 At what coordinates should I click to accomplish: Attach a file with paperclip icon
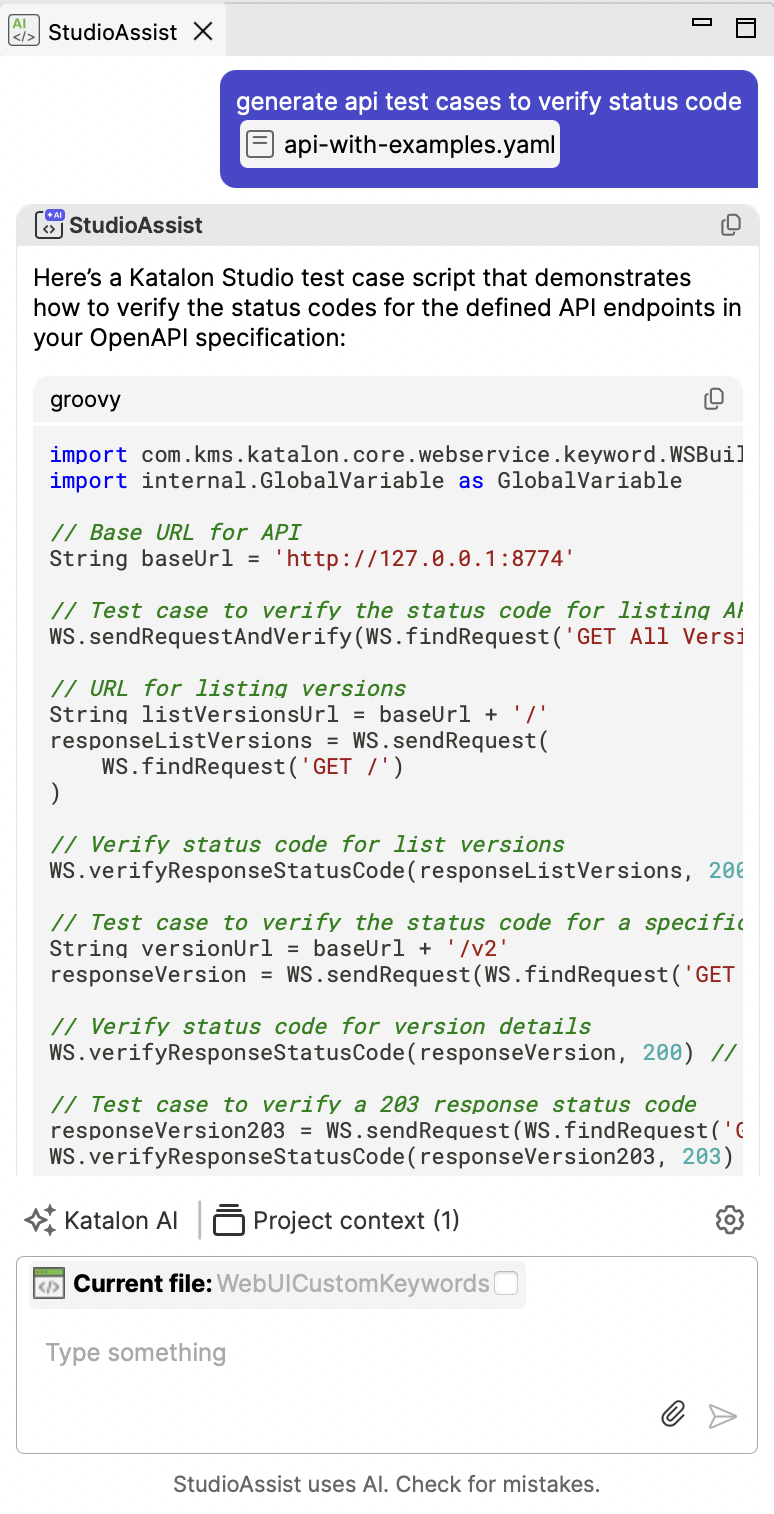pyautogui.click(x=674, y=1414)
